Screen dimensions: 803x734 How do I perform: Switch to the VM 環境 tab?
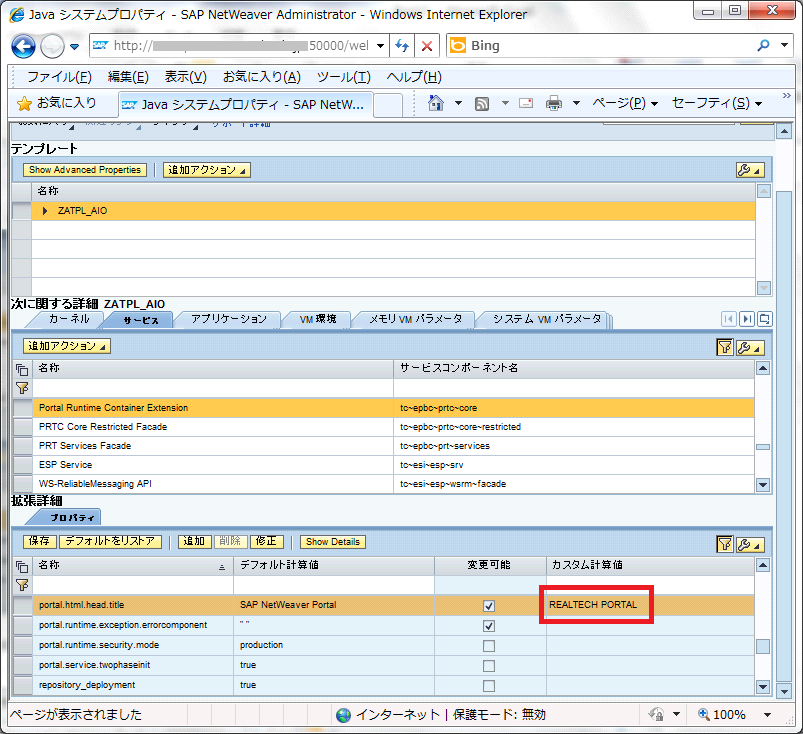(x=318, y=319)
